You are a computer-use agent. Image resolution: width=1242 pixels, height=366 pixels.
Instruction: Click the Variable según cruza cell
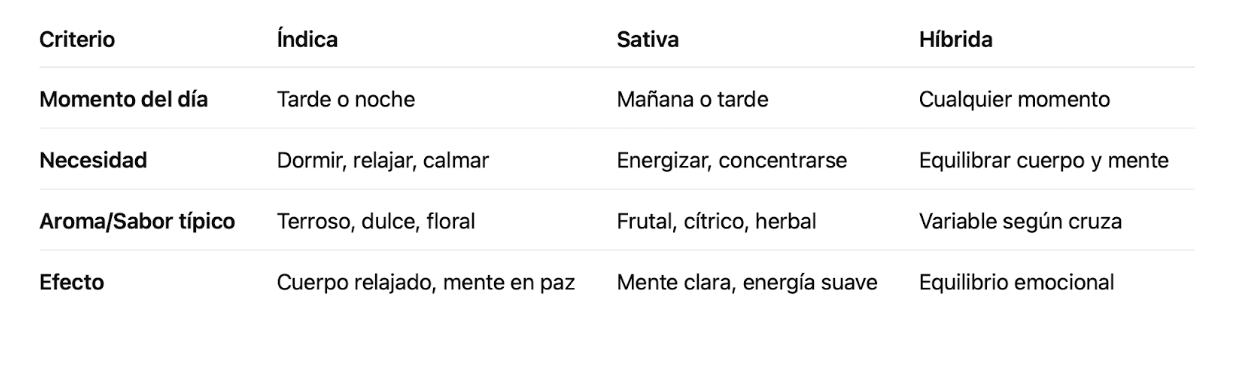[1020, 222]
